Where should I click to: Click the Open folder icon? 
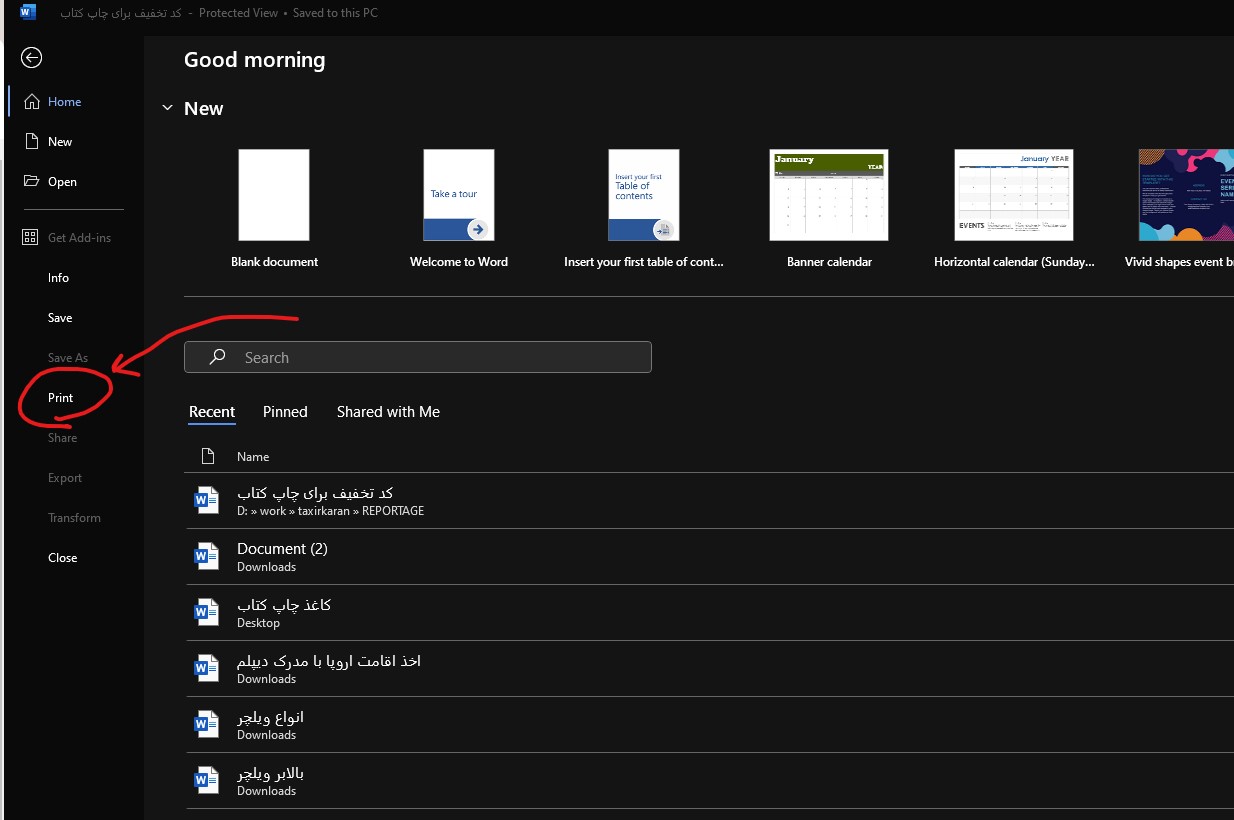pos(32,182)
